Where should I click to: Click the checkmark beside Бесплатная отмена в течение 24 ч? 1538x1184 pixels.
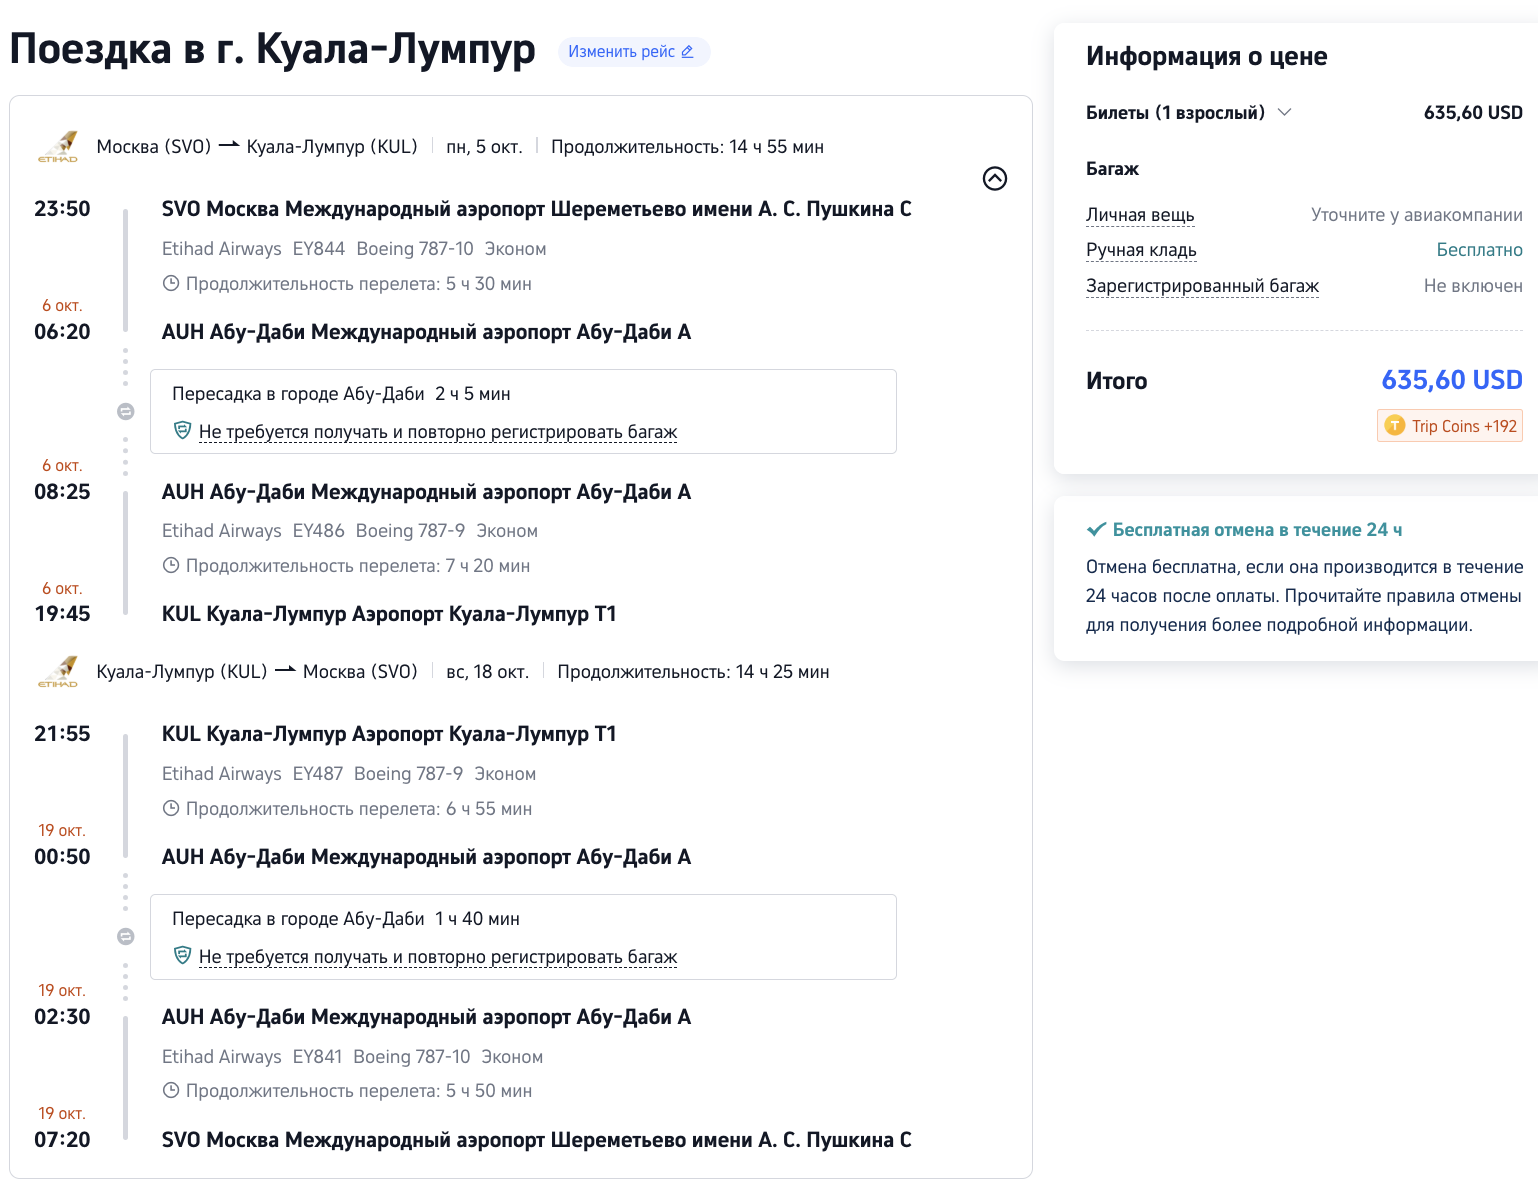(1096, 530)
